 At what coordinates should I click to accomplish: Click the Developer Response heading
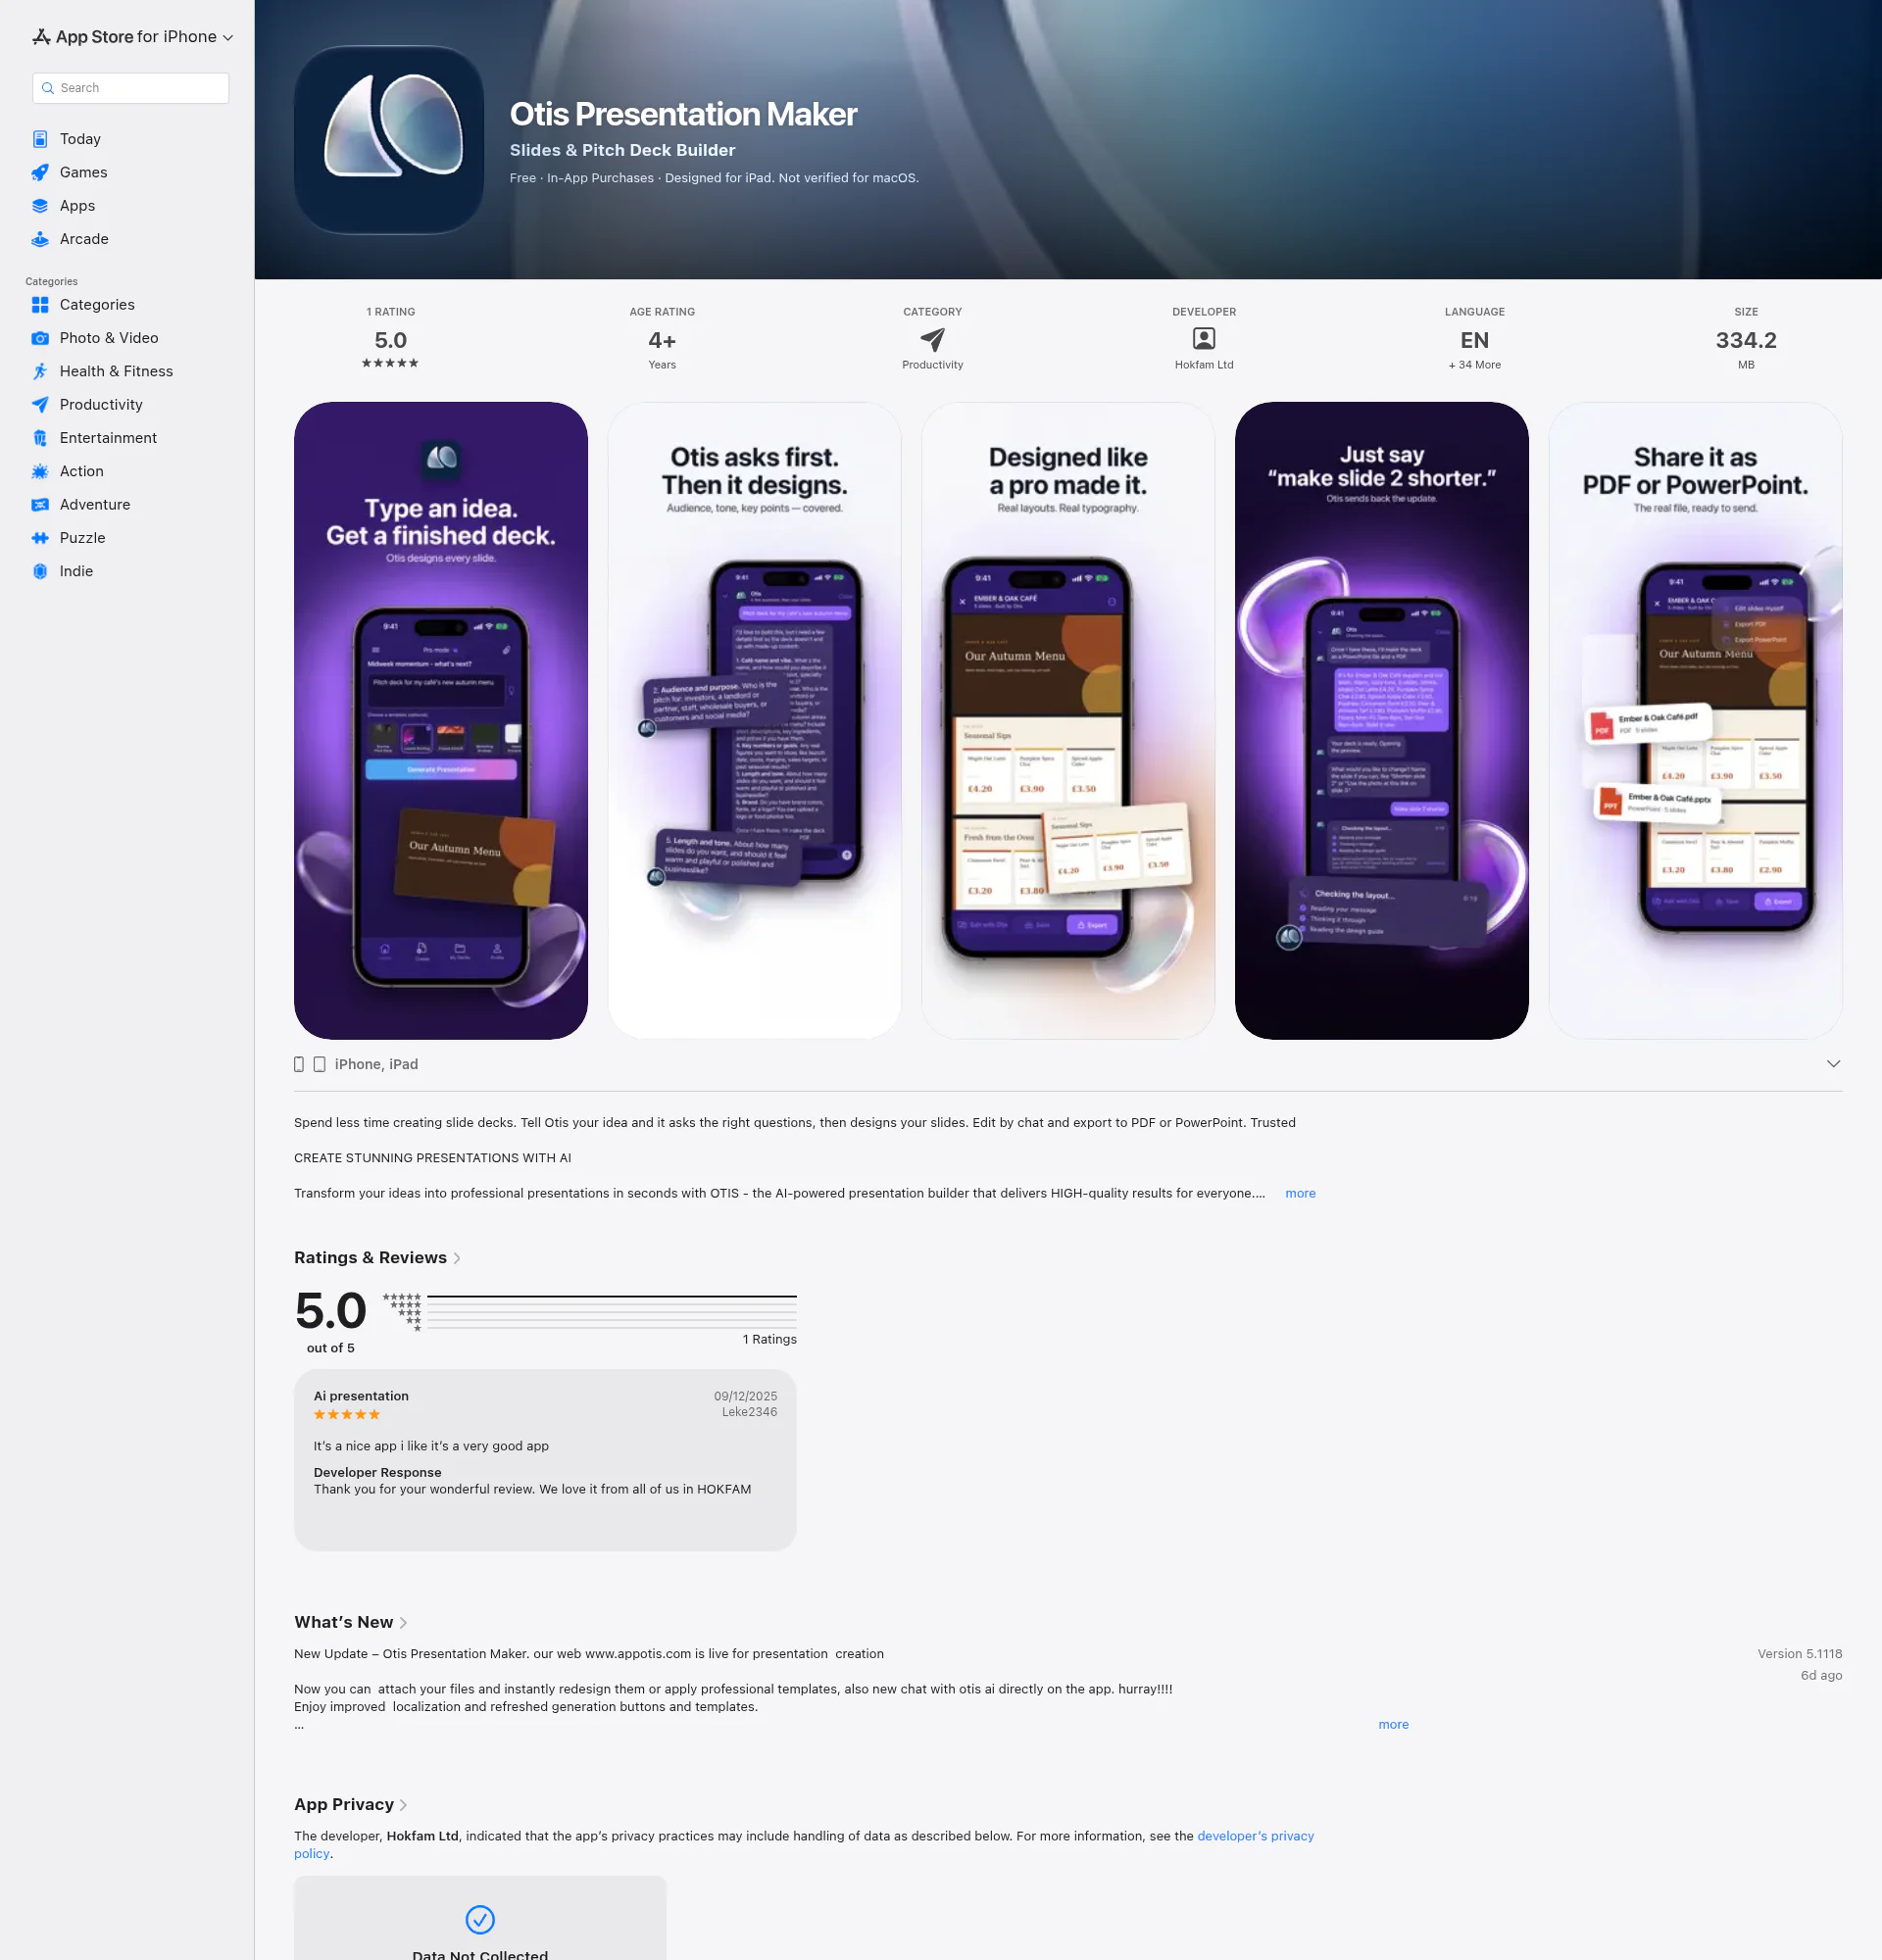[x=377, y=1472]
